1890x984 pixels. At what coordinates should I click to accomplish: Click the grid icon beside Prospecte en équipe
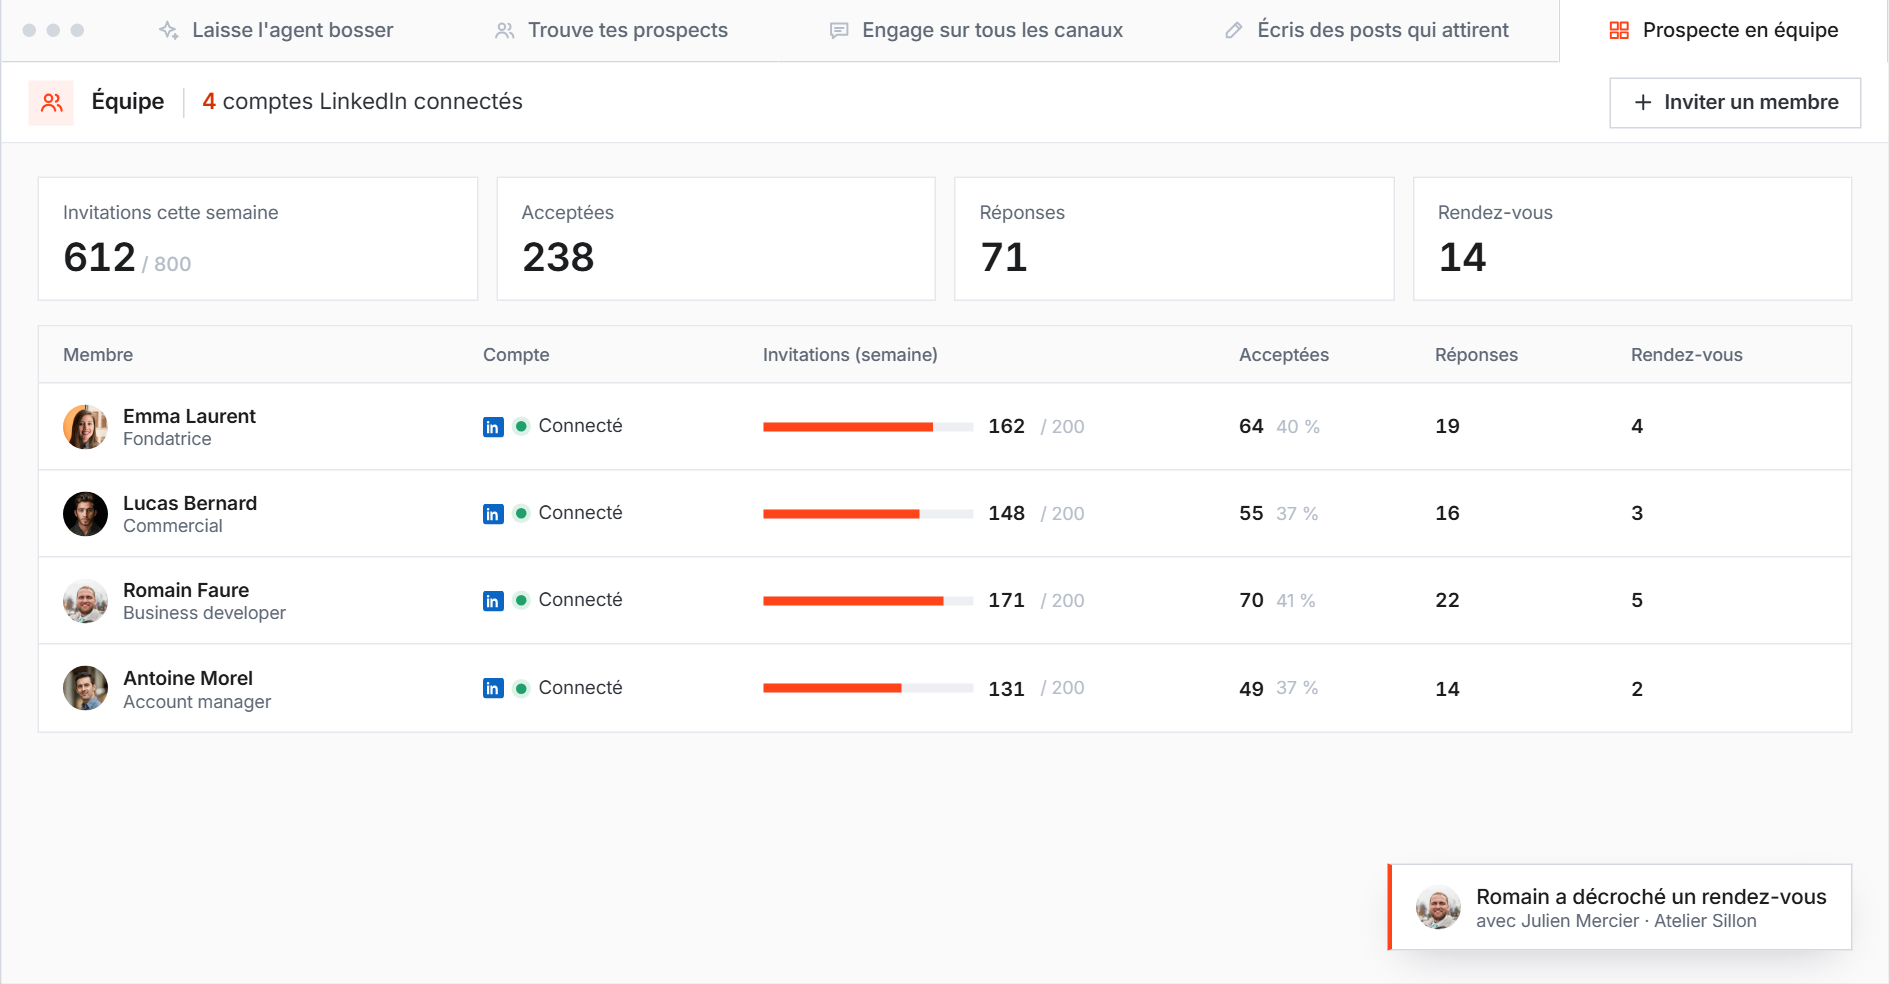coord(1619,30)
